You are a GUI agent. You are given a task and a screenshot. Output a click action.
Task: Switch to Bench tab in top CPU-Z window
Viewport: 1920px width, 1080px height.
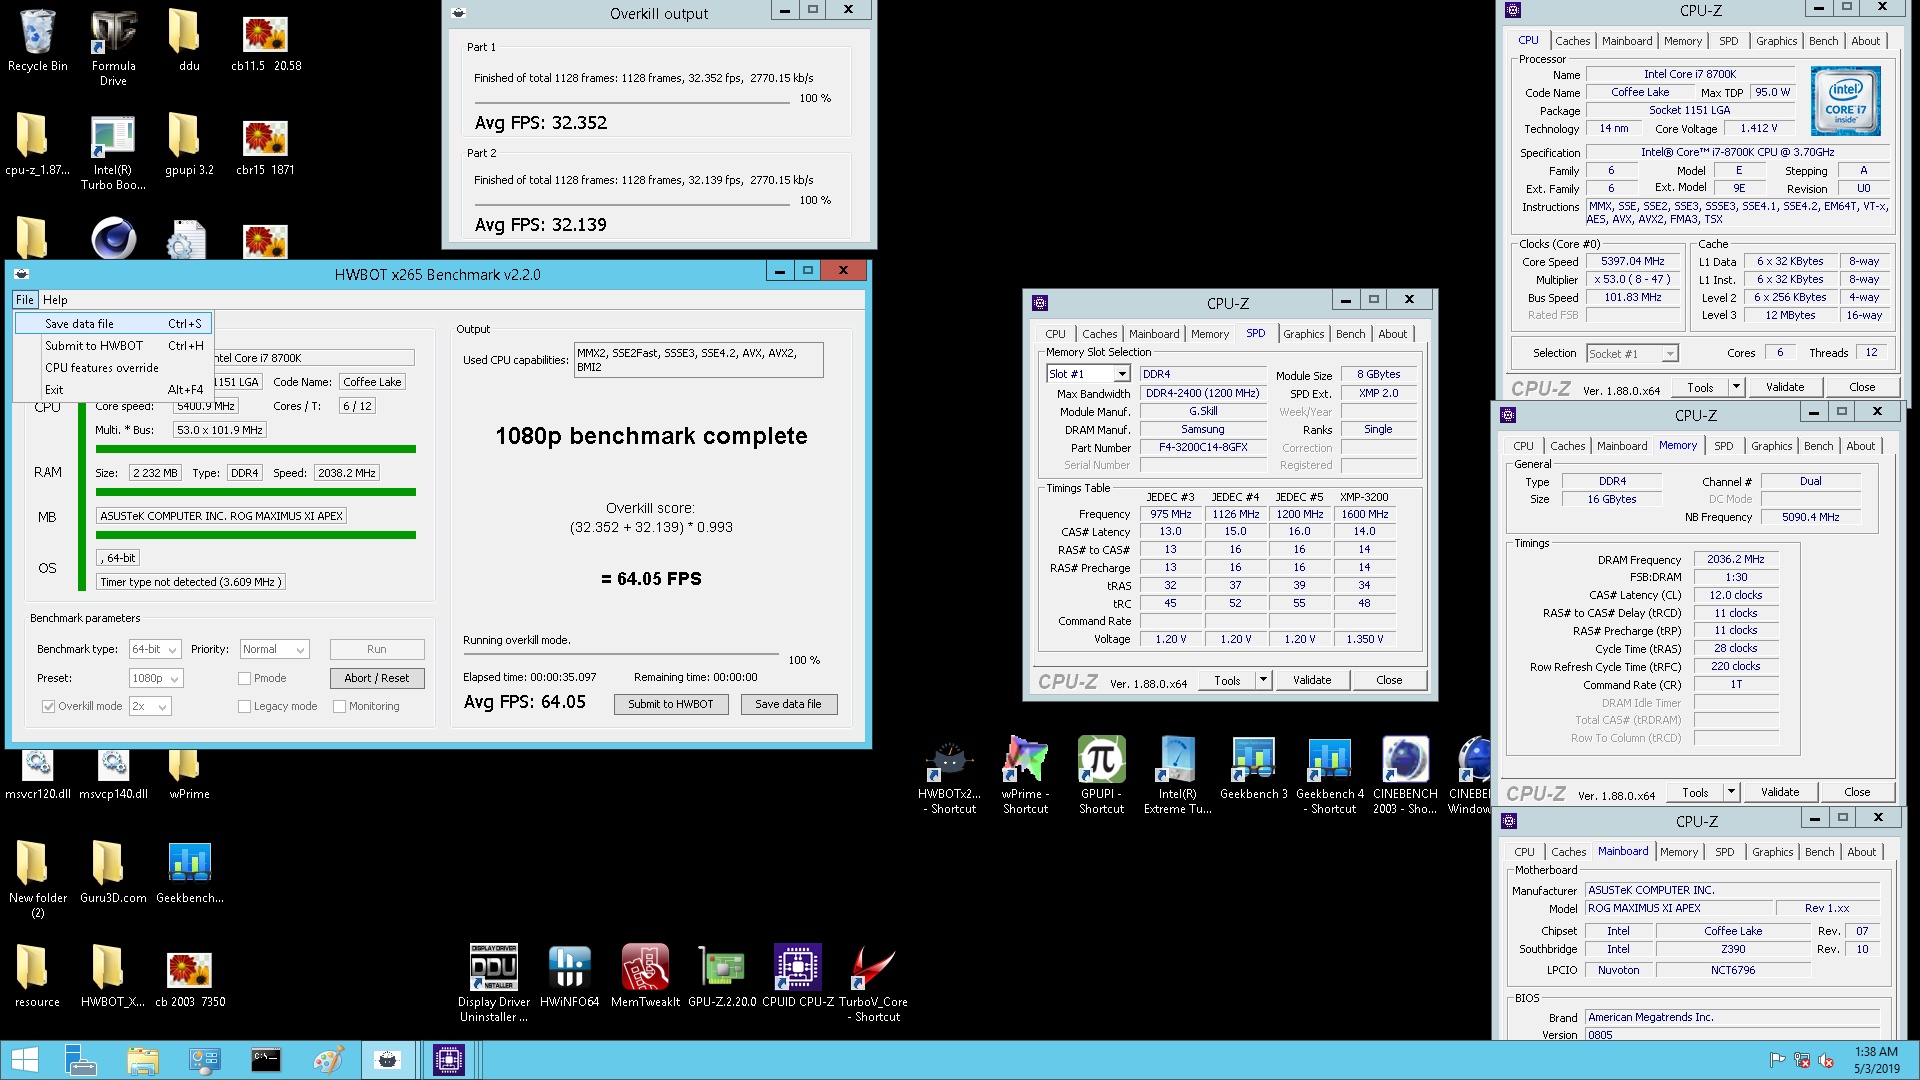click(x=1823, y=41)
